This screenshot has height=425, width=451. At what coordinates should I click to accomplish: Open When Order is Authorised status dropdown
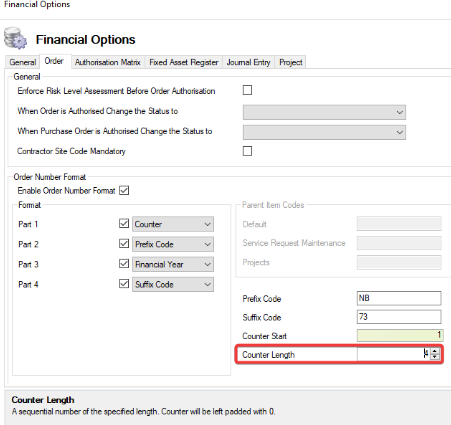click(324, 112)
